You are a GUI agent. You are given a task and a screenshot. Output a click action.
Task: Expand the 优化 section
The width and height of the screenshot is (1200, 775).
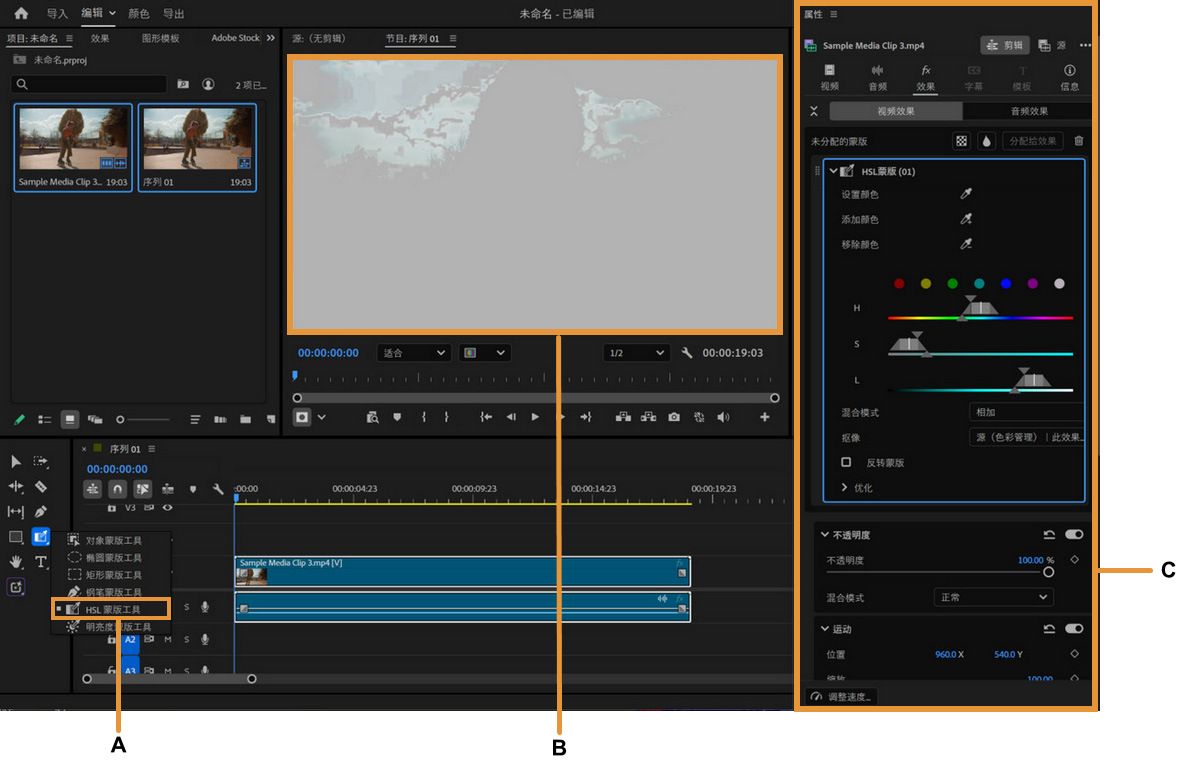844,488
